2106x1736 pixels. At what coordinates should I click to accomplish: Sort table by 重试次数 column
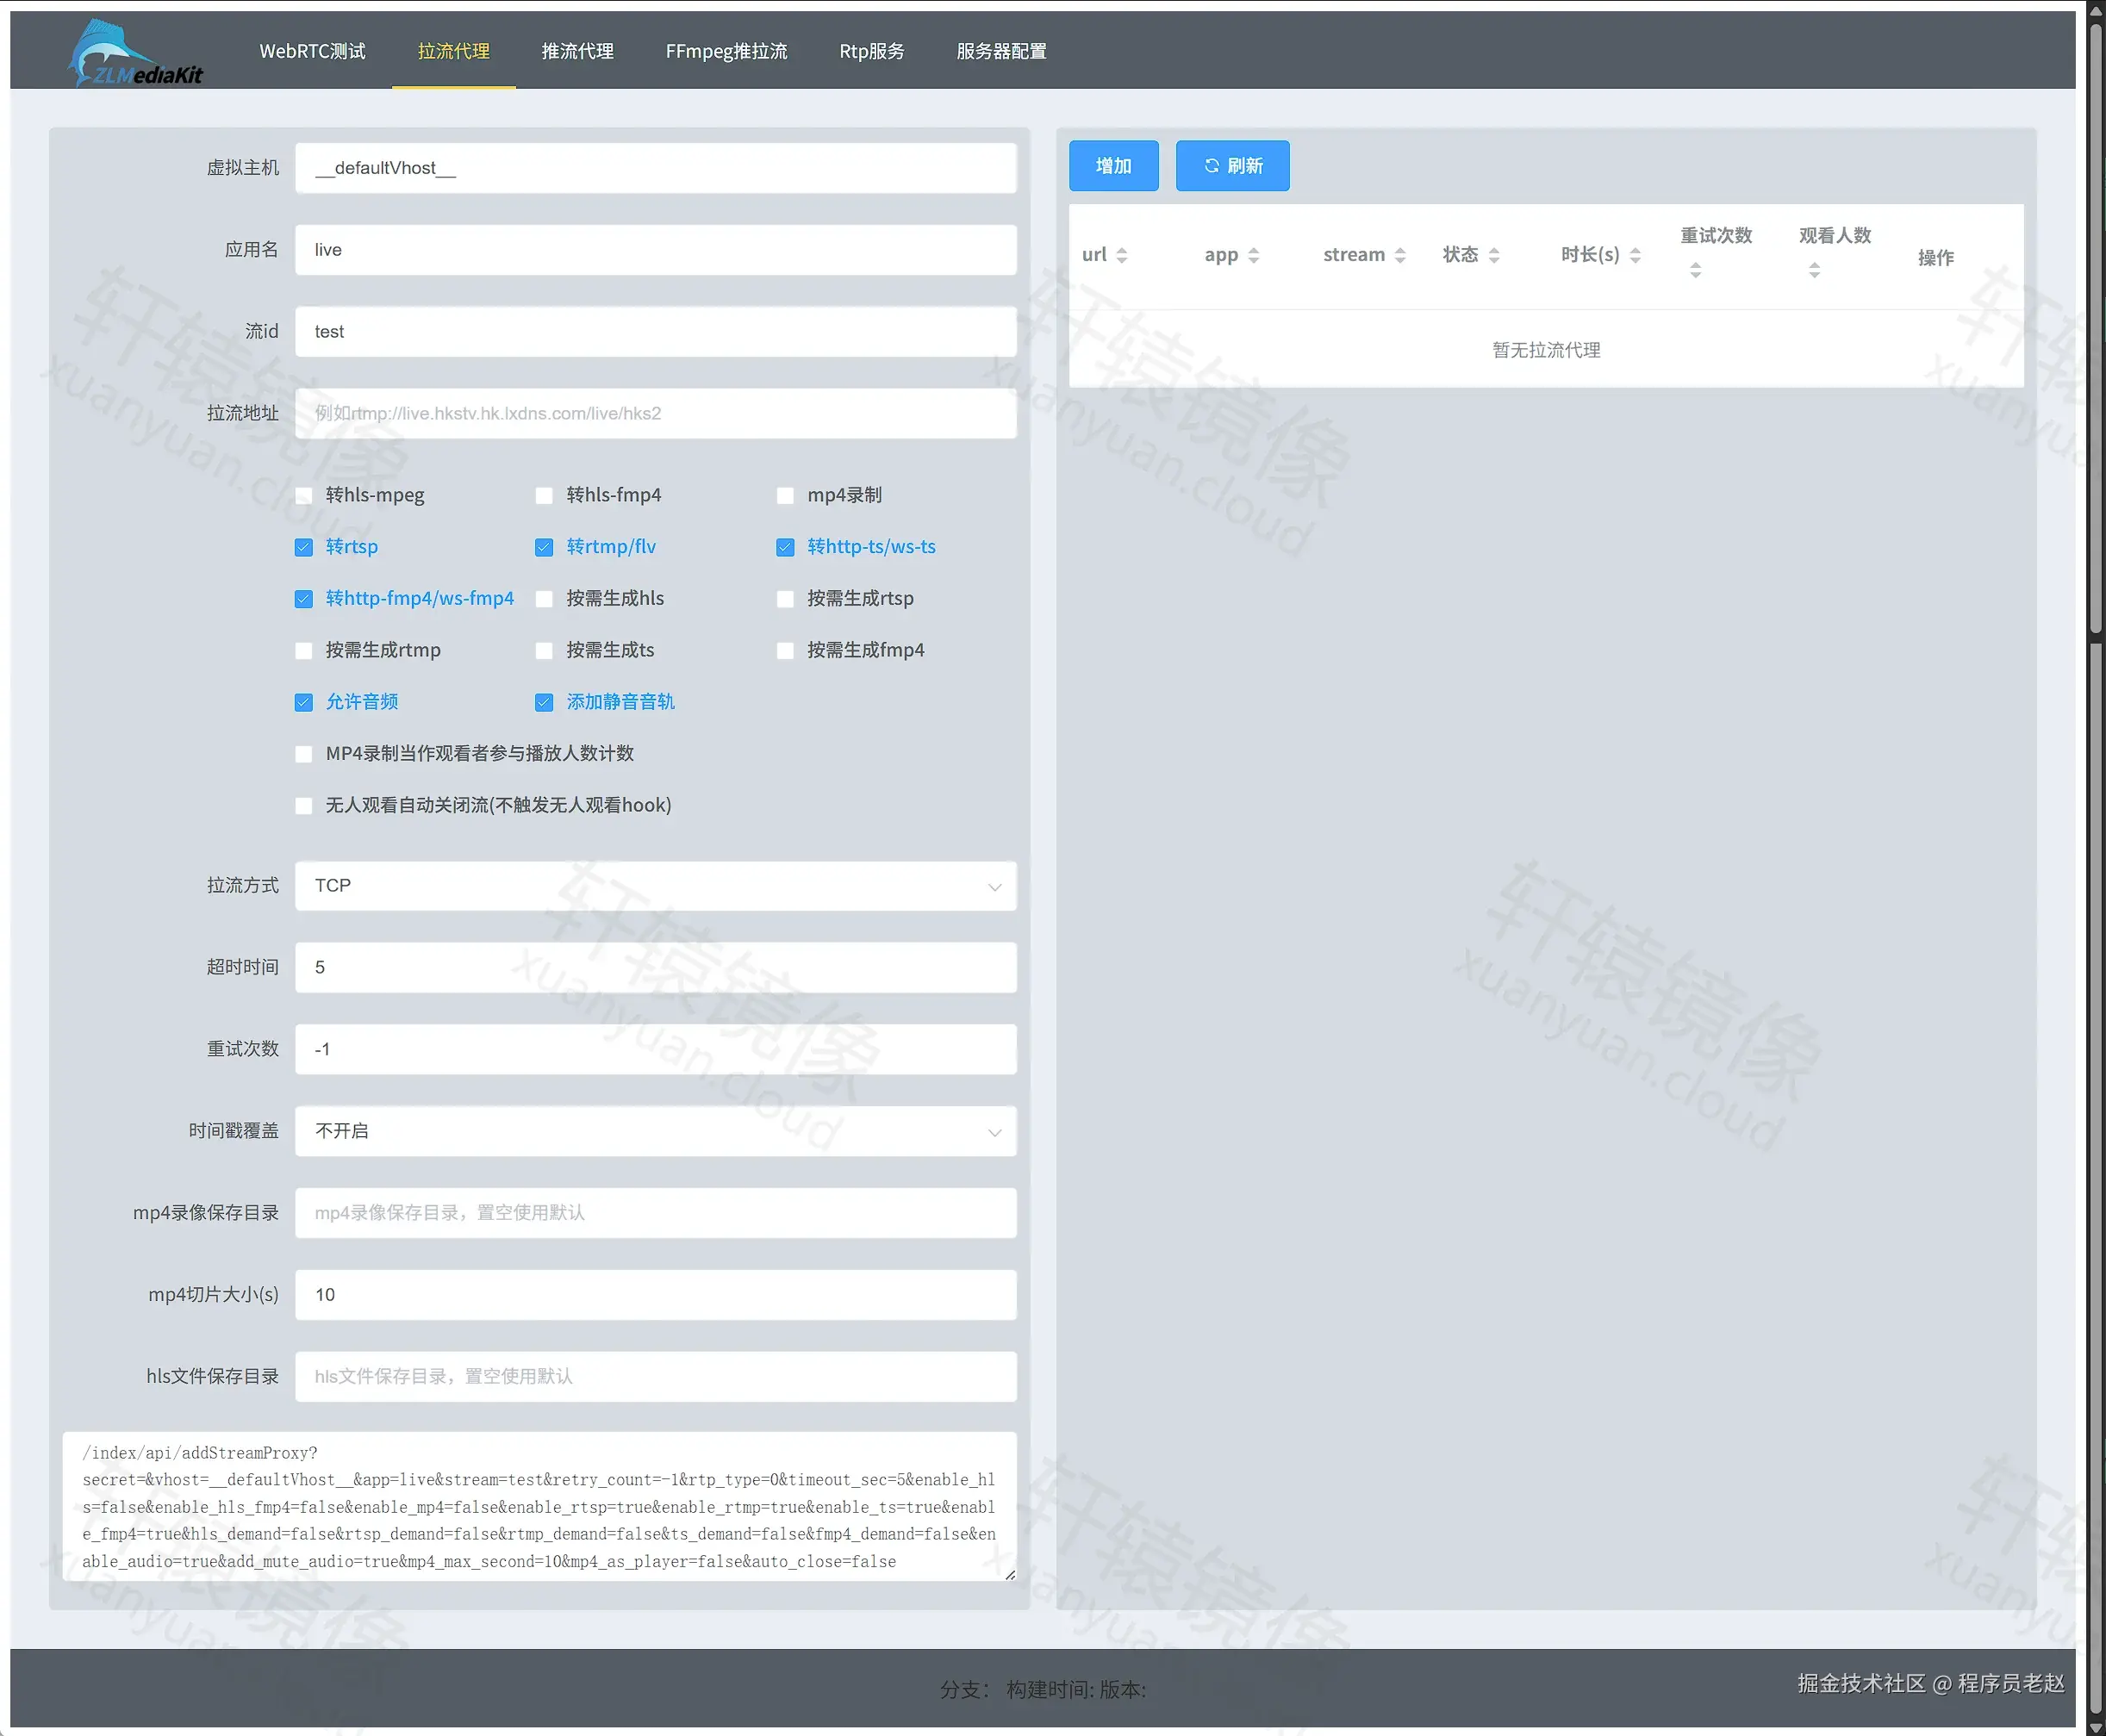tap(1695, 270)
